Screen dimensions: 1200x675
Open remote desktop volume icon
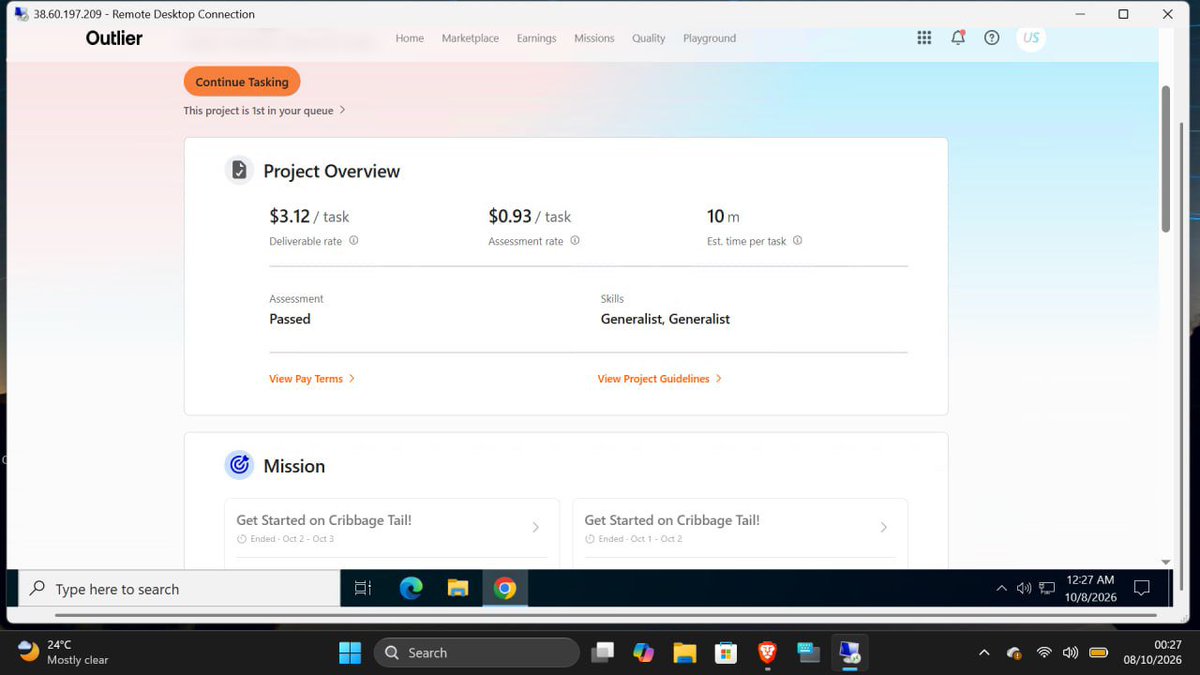(x=1023, y=589)
